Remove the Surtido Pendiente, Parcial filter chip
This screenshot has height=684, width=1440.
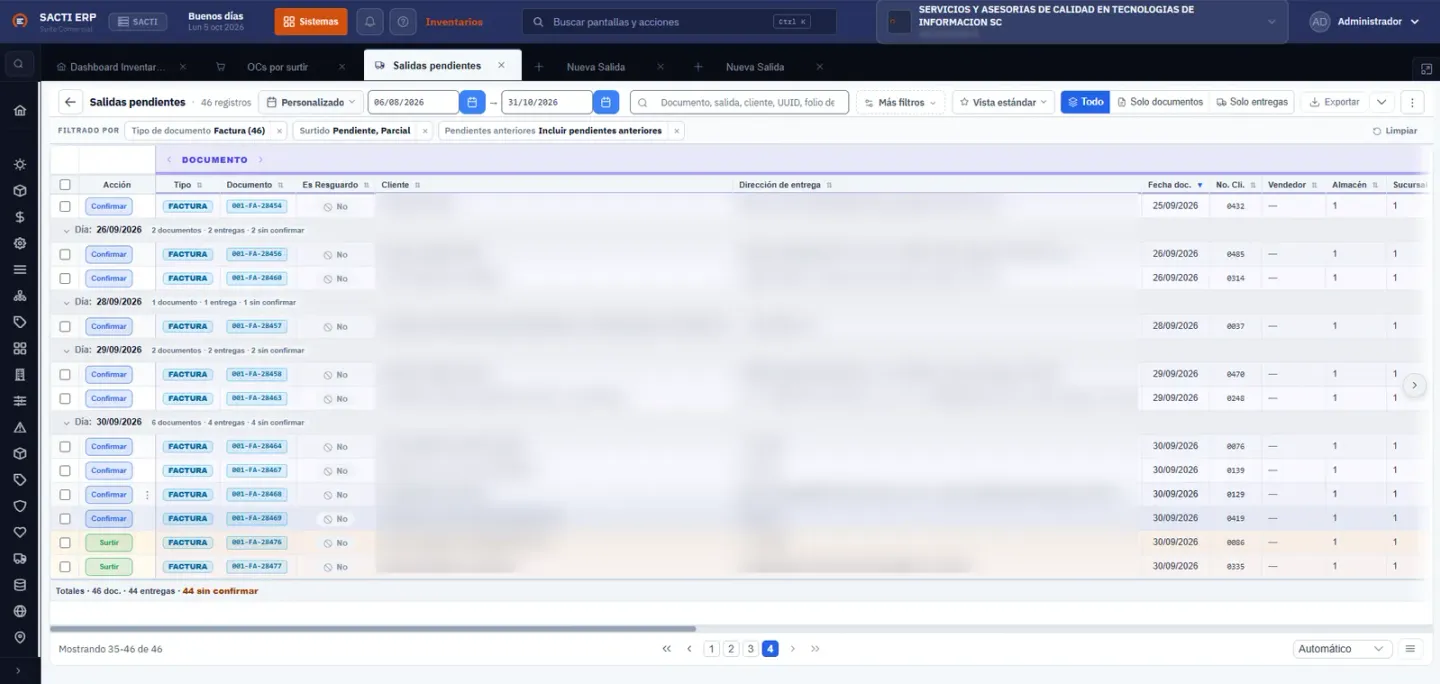[x=425, y=131]
